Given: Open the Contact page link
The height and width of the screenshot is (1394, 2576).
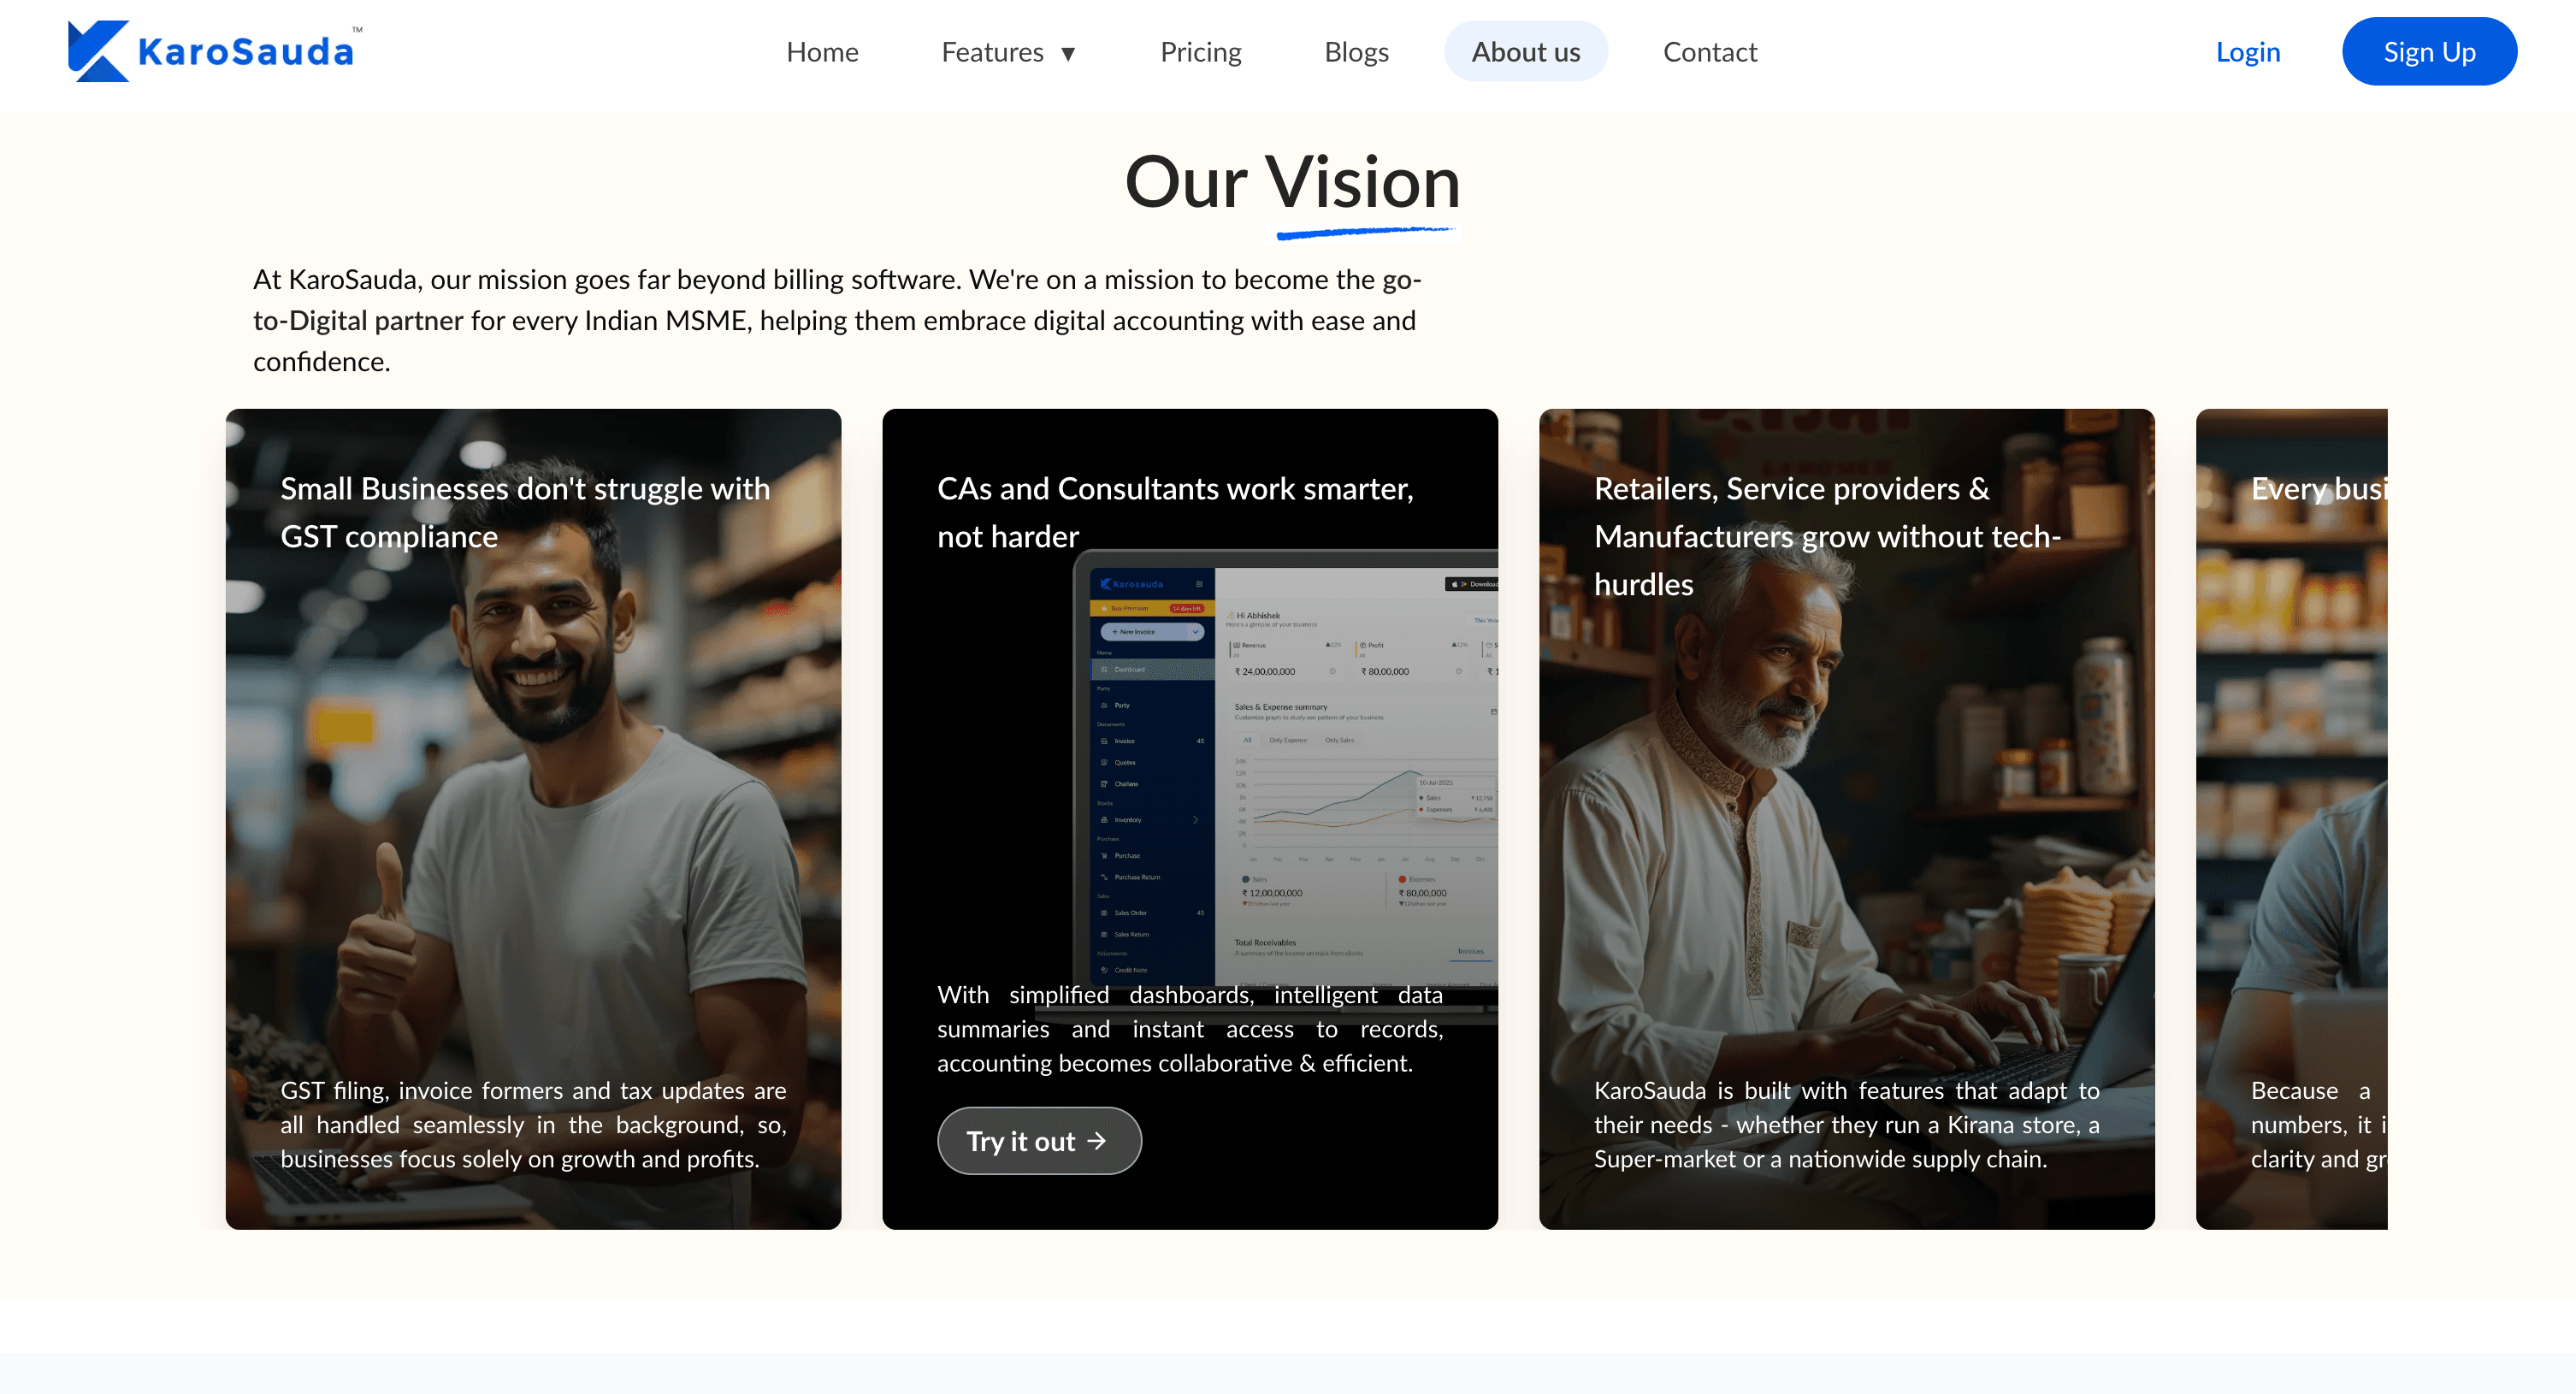Looking at the screenshot, I should click(x=1709, y=52).
